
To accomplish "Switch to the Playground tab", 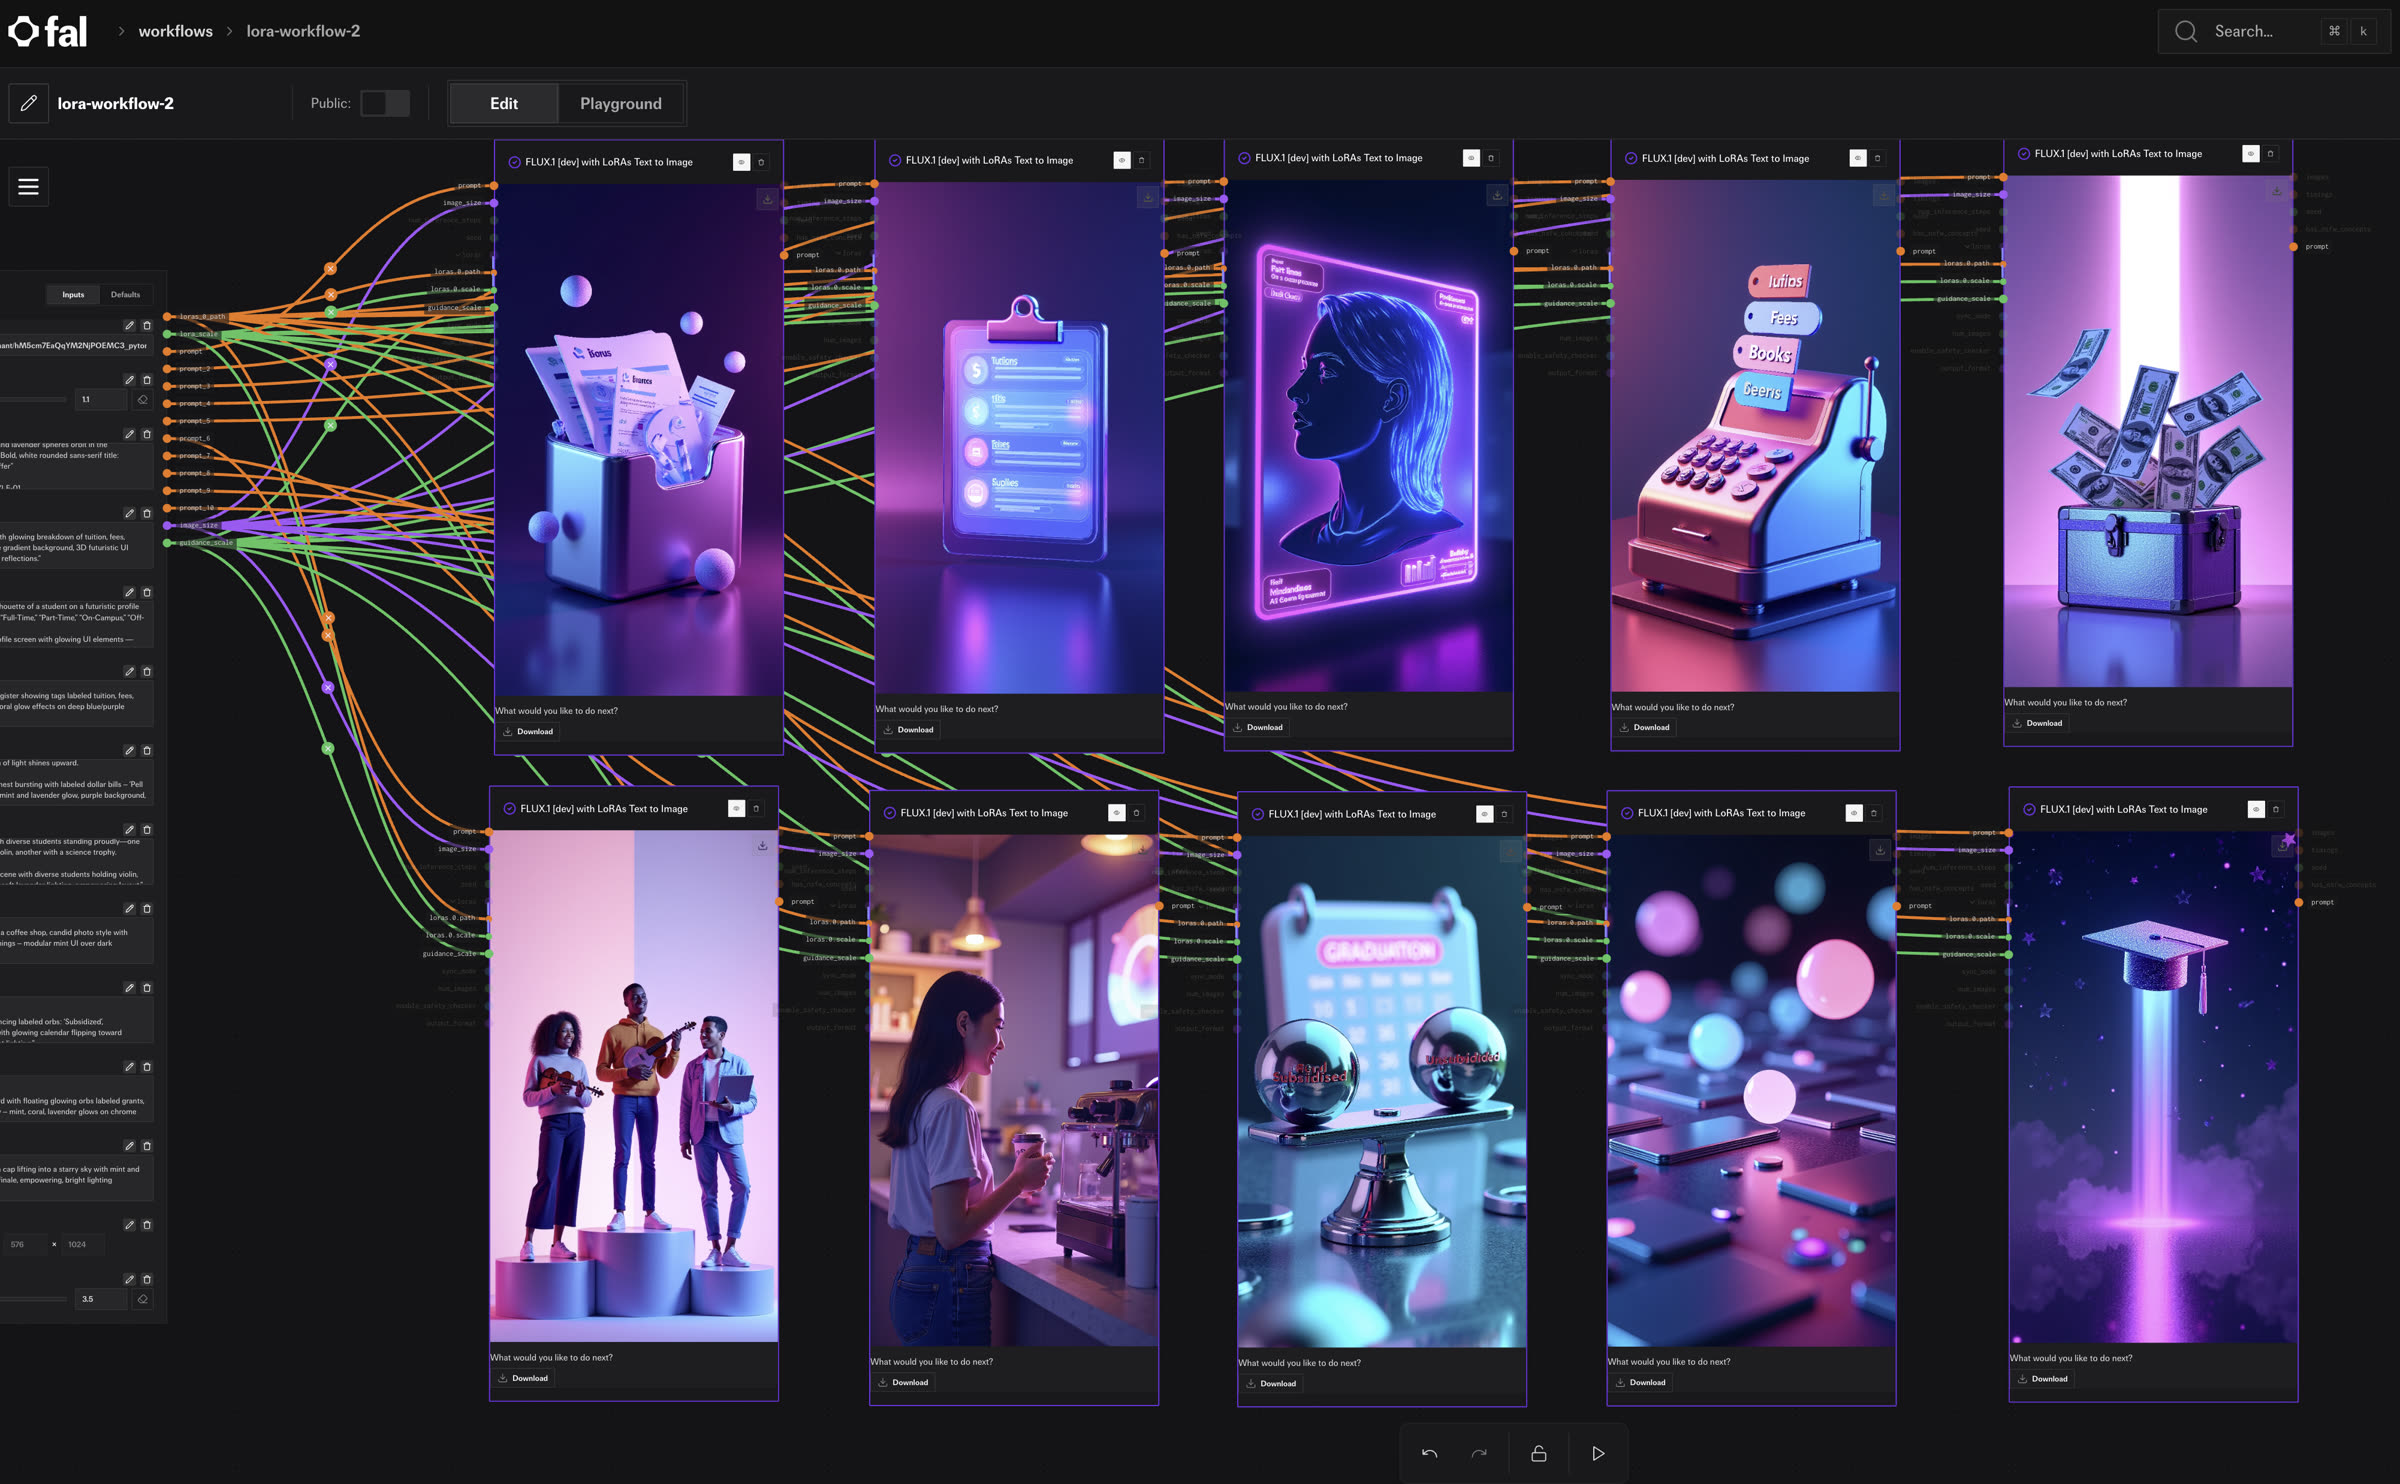I will (621, 103).
